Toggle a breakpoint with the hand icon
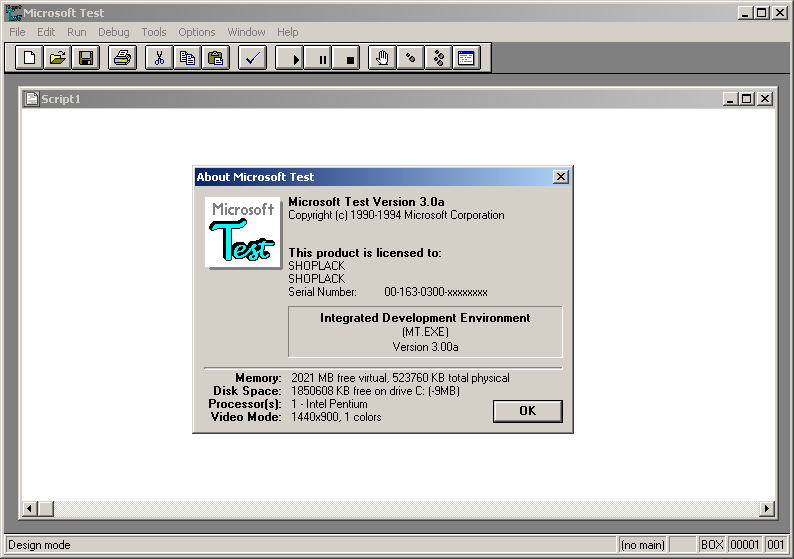The image size is (794, 559). point(382,58)
